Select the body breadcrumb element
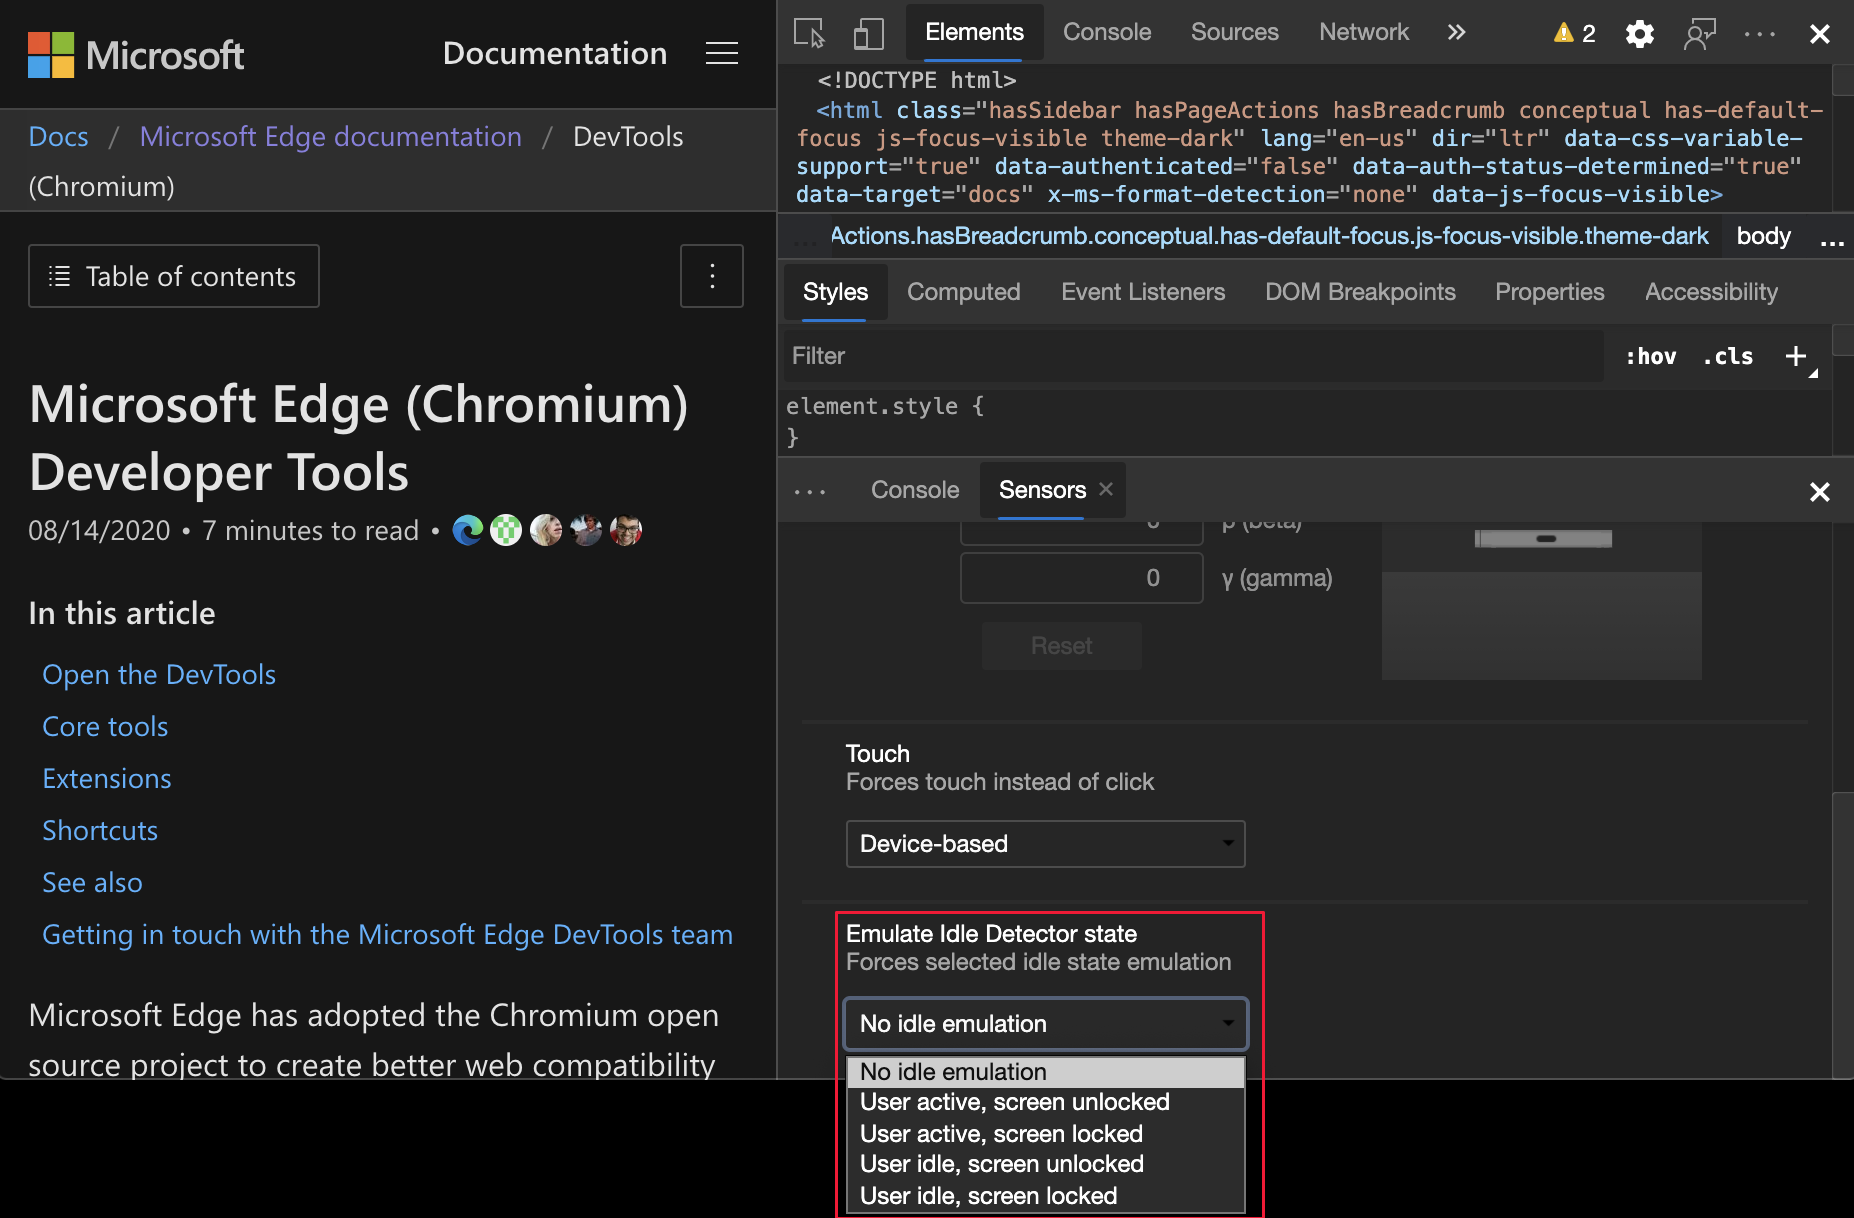1854x1218 pixels. pyautogui.click(x=1763, y=236)
